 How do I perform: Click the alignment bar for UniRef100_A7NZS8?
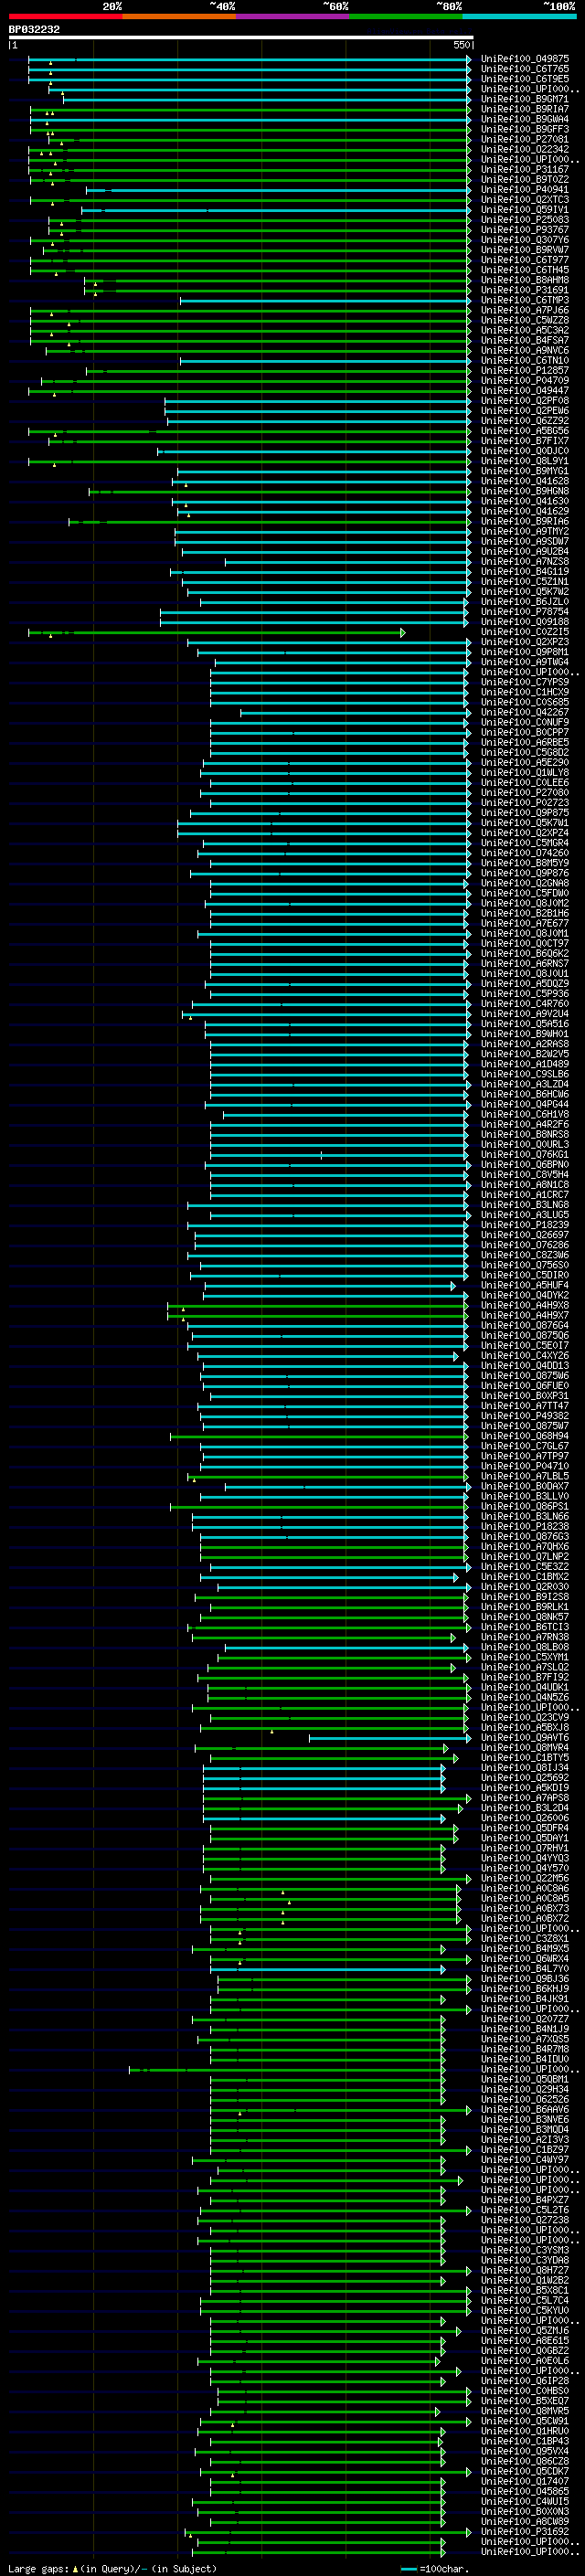click(x=347, y=562)
